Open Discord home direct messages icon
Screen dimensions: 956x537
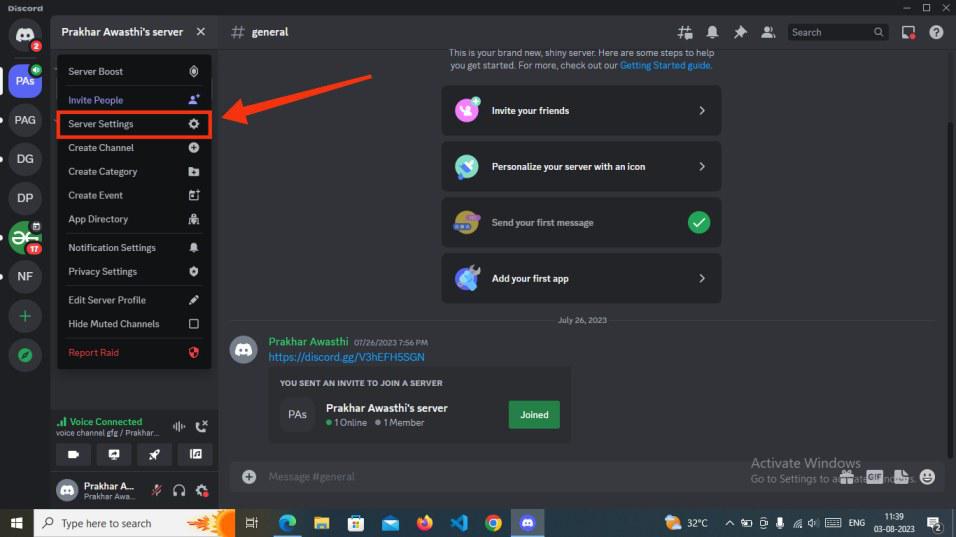click(x=25, y=35)
